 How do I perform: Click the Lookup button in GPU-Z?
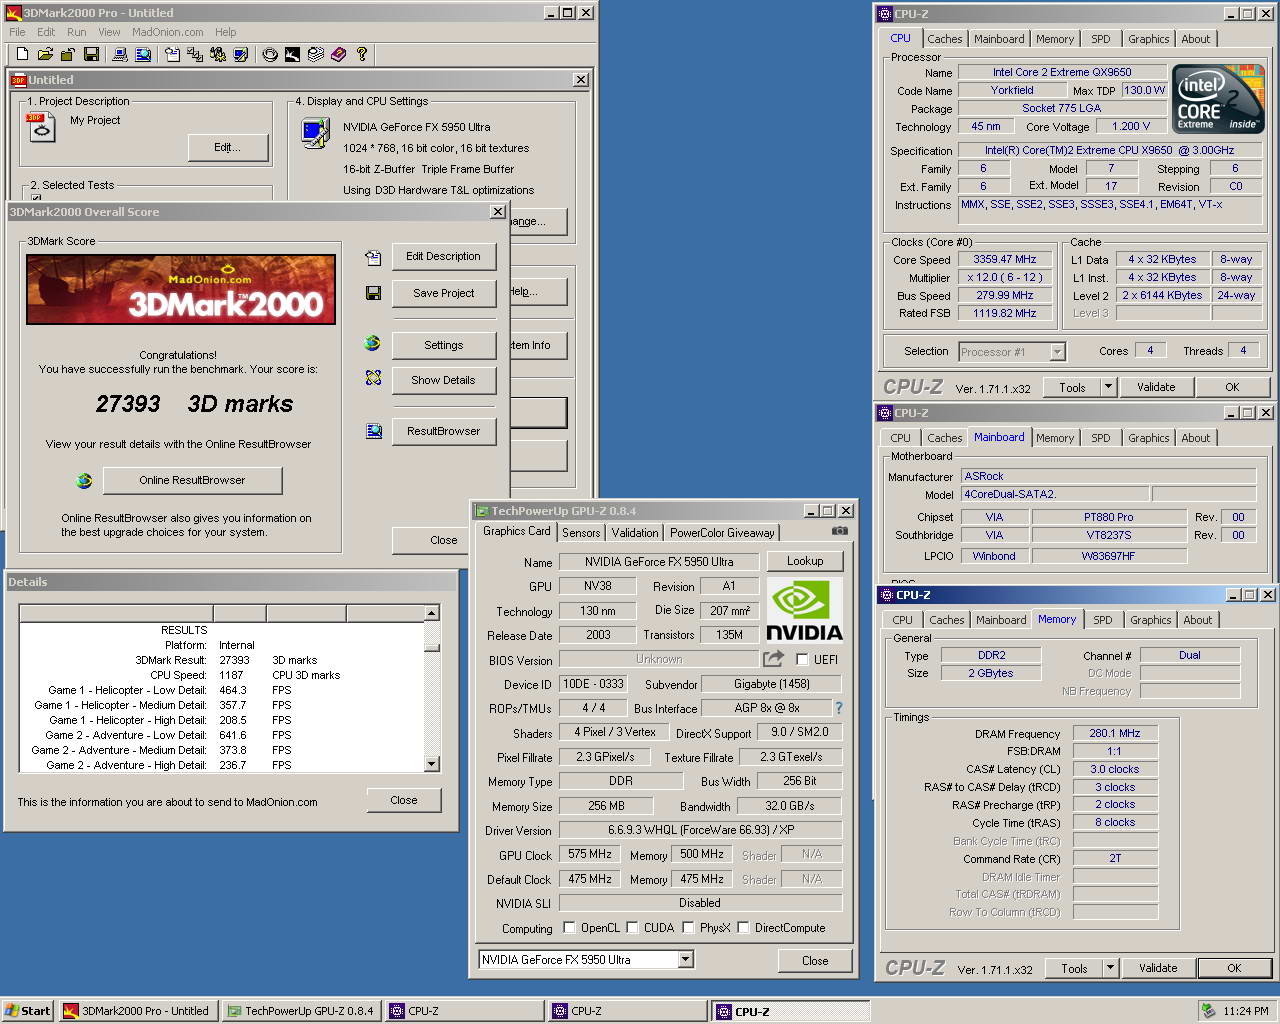point(805,561)
